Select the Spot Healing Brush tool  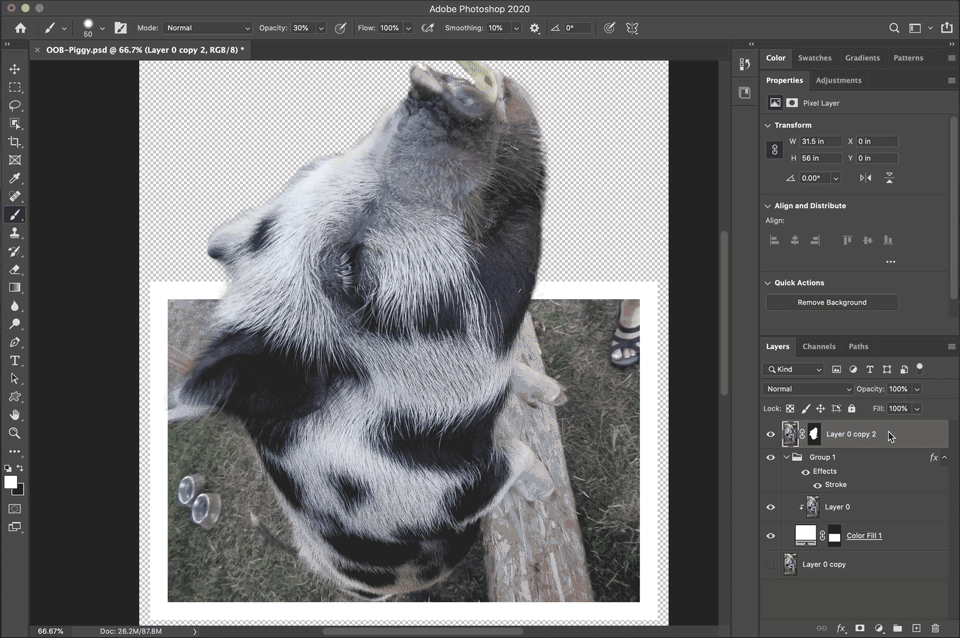click(15, 197)
